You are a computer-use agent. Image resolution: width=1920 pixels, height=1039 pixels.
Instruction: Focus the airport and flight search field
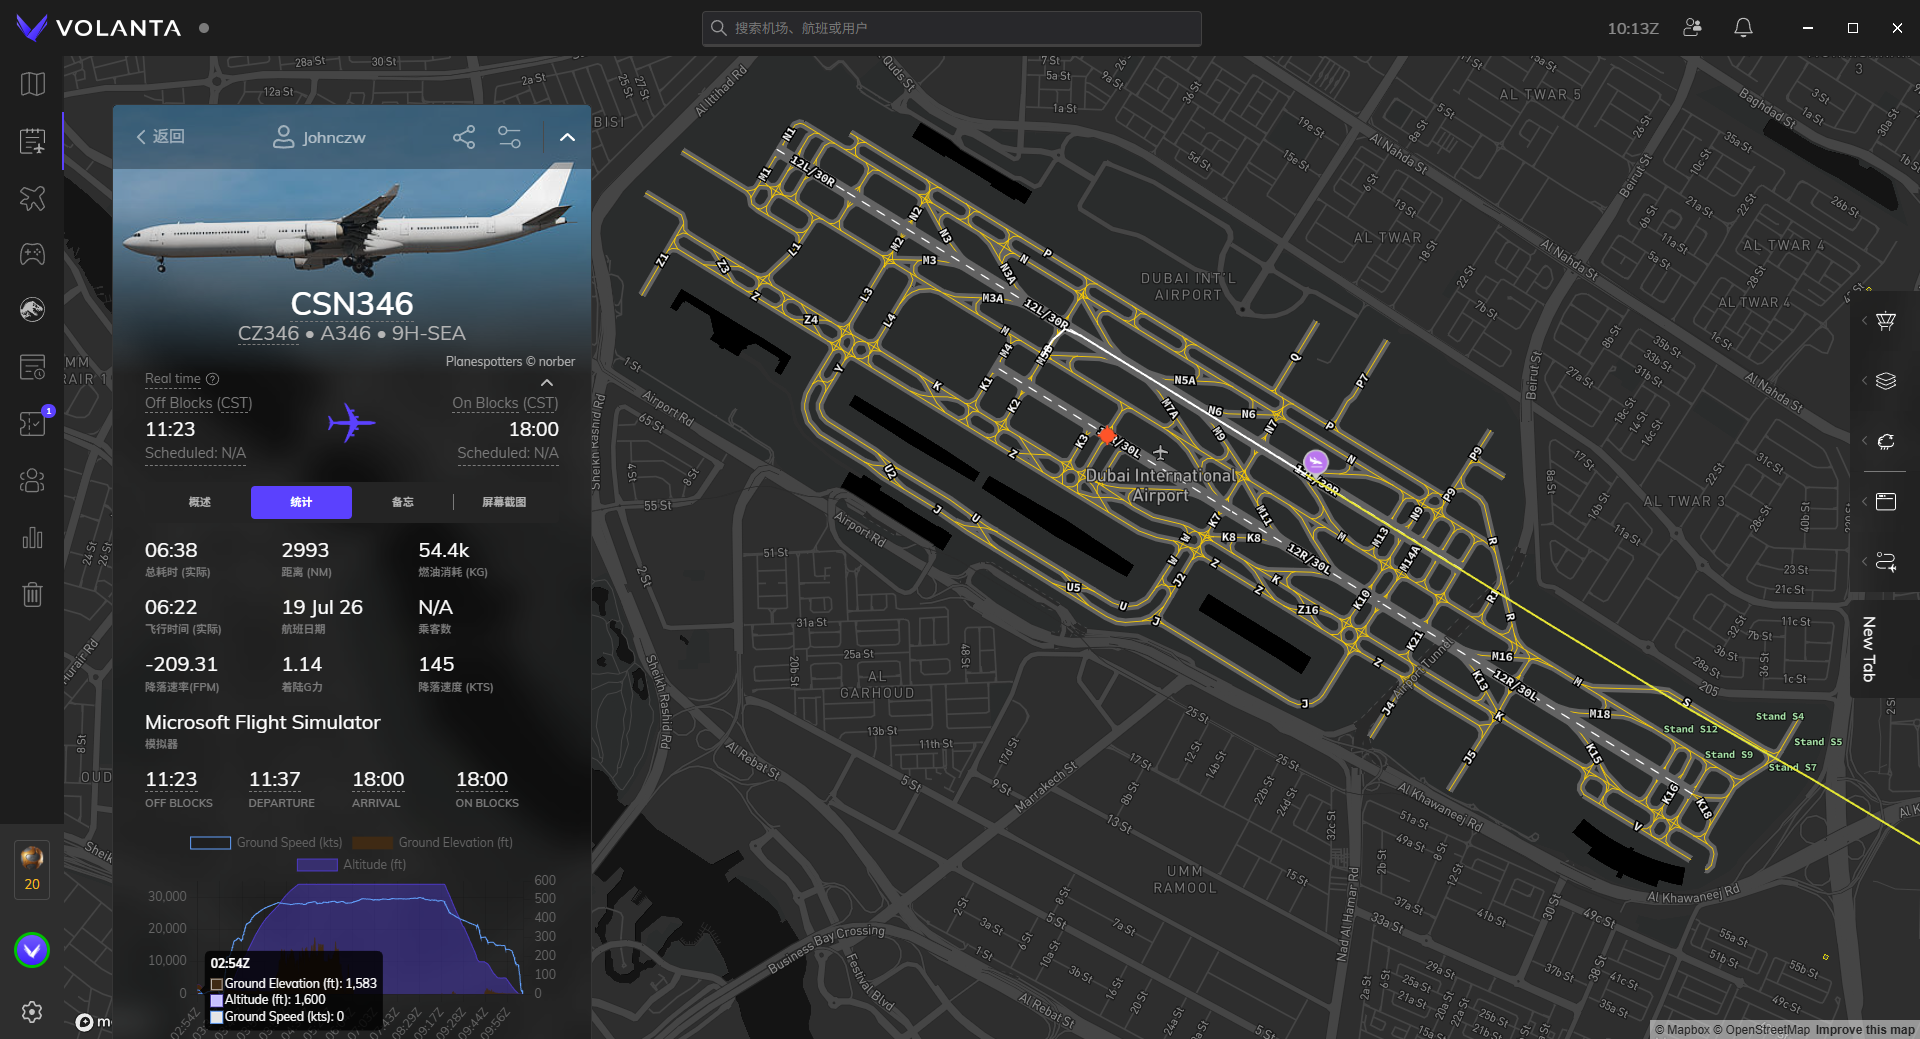tap(951, 28)
